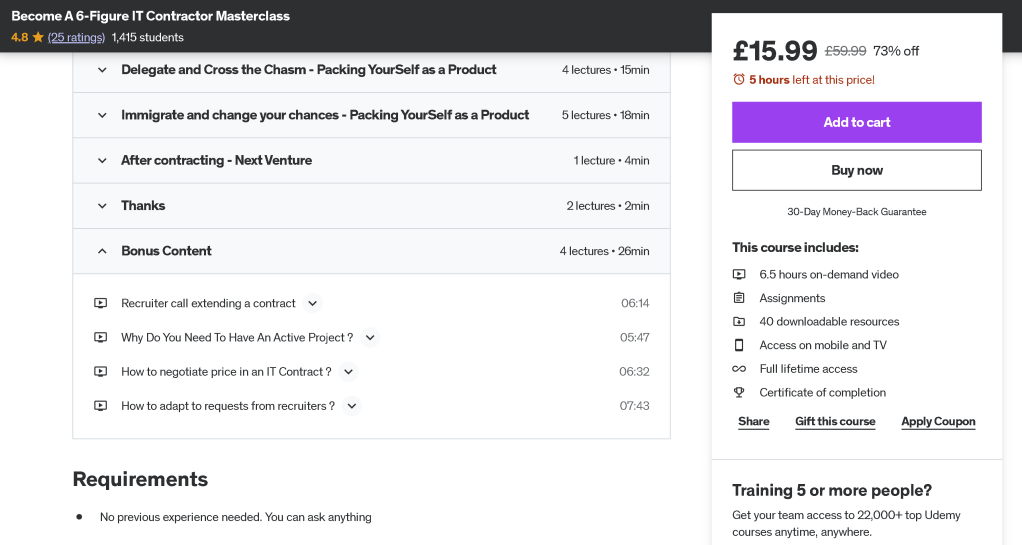
Task: Click the star rating icon in the header
Action: coord(38,37)
